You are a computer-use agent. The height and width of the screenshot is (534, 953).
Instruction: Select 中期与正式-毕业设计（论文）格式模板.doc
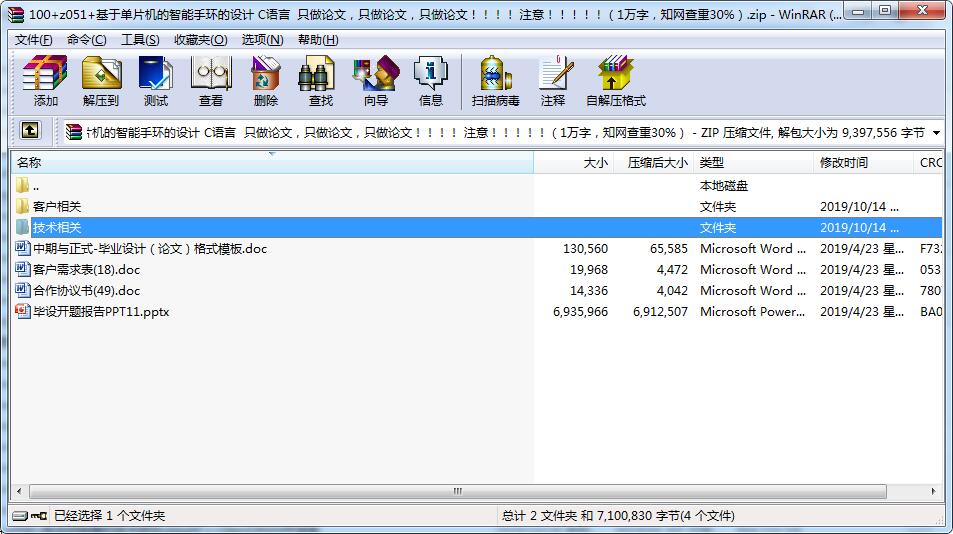point(150,248)
